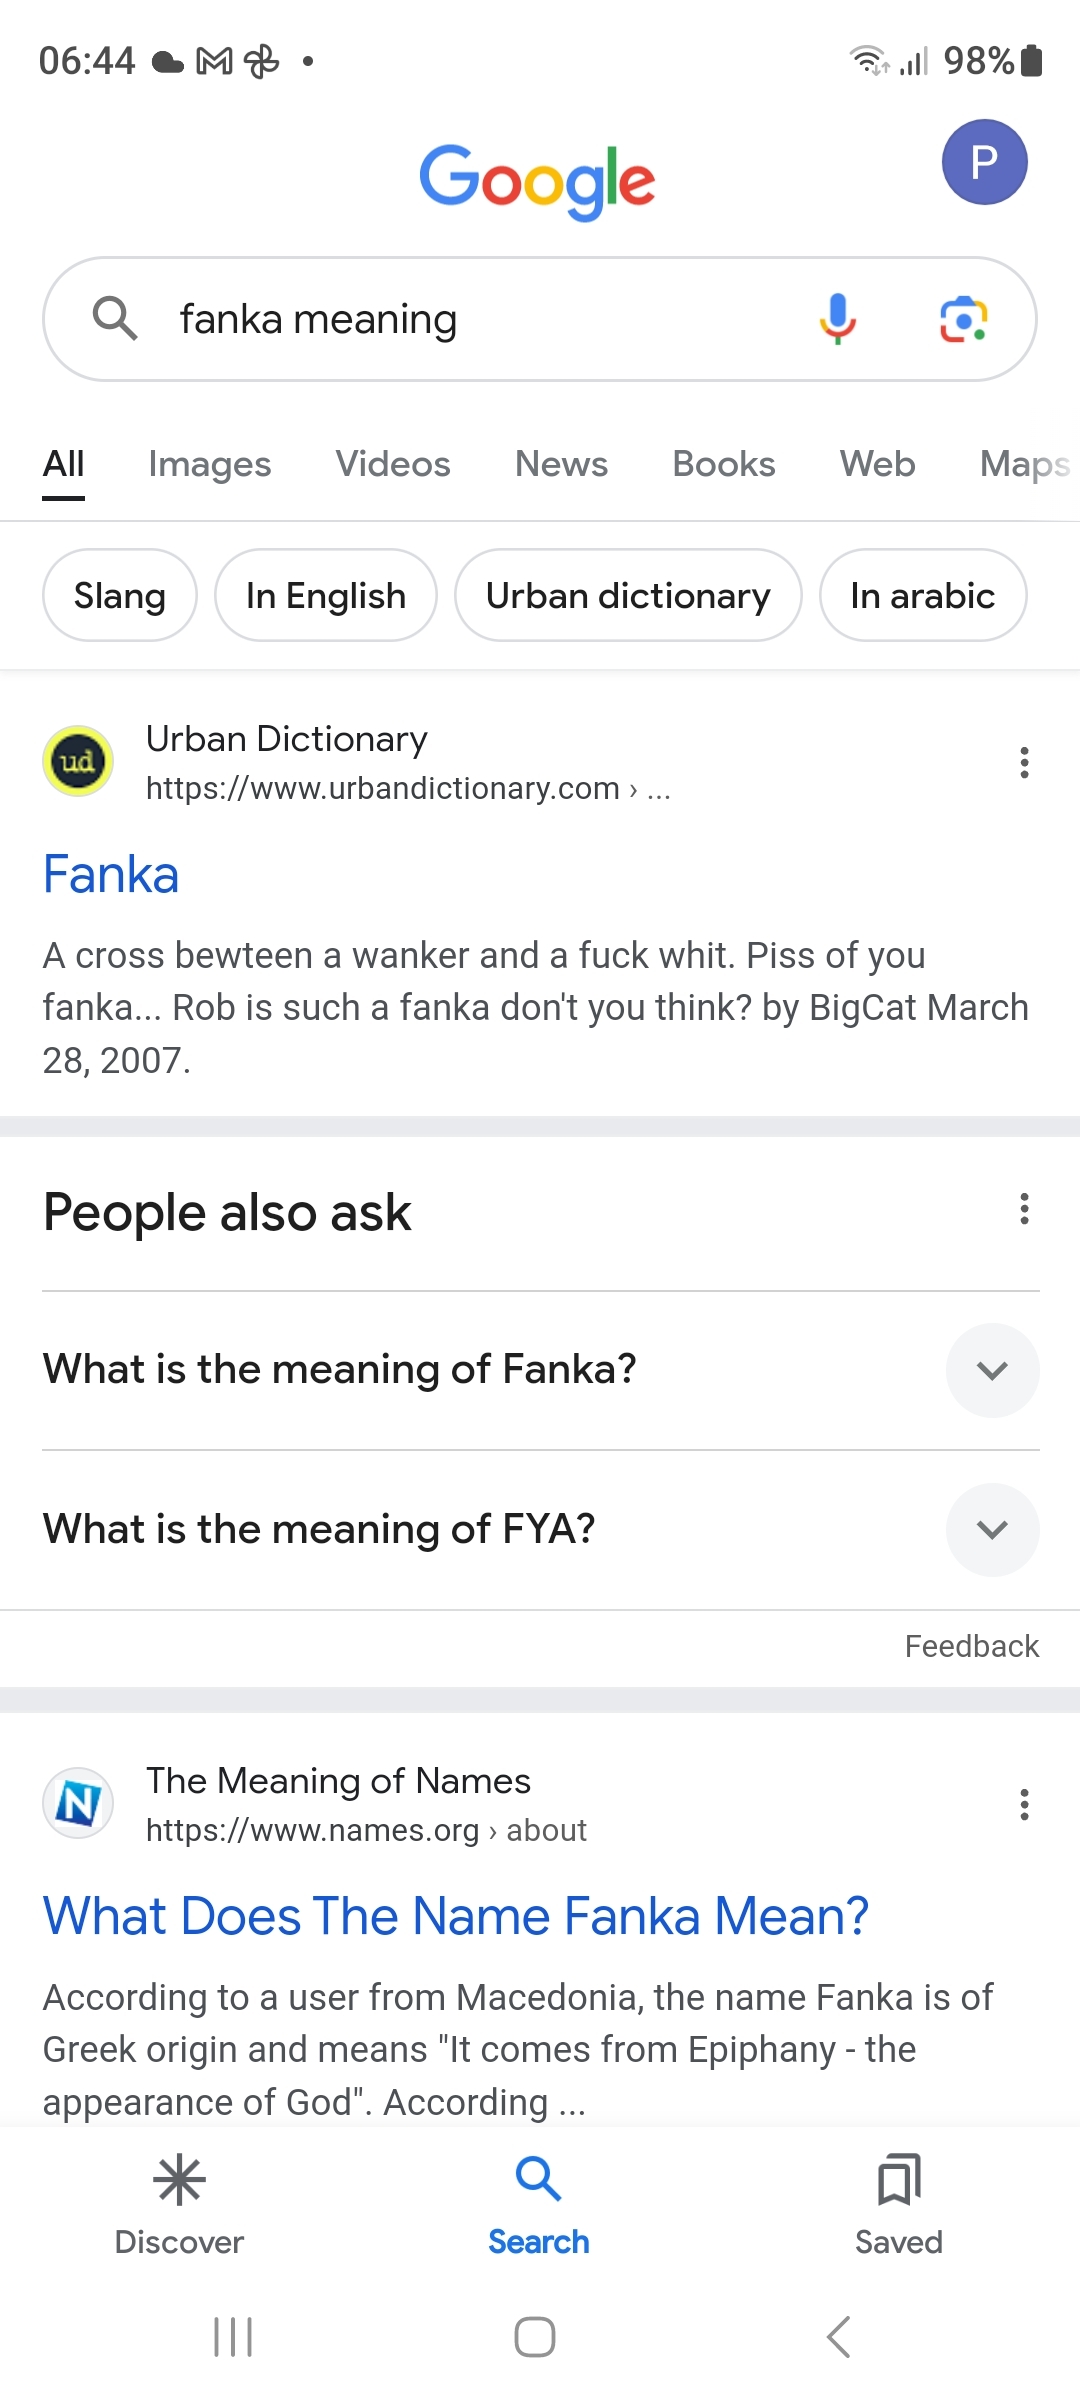
Task: Select the Videos results tab
Action: [x=393, y=464]
